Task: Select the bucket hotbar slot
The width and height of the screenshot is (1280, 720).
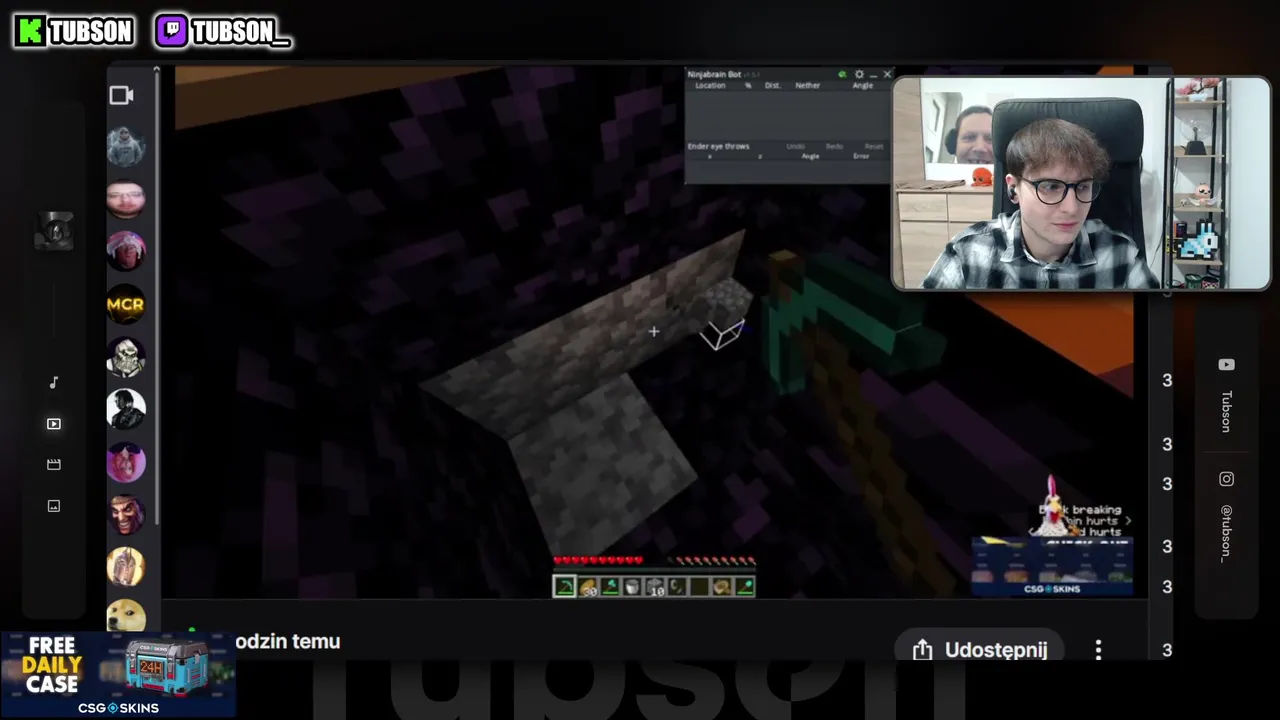Action: click(632, 587)
